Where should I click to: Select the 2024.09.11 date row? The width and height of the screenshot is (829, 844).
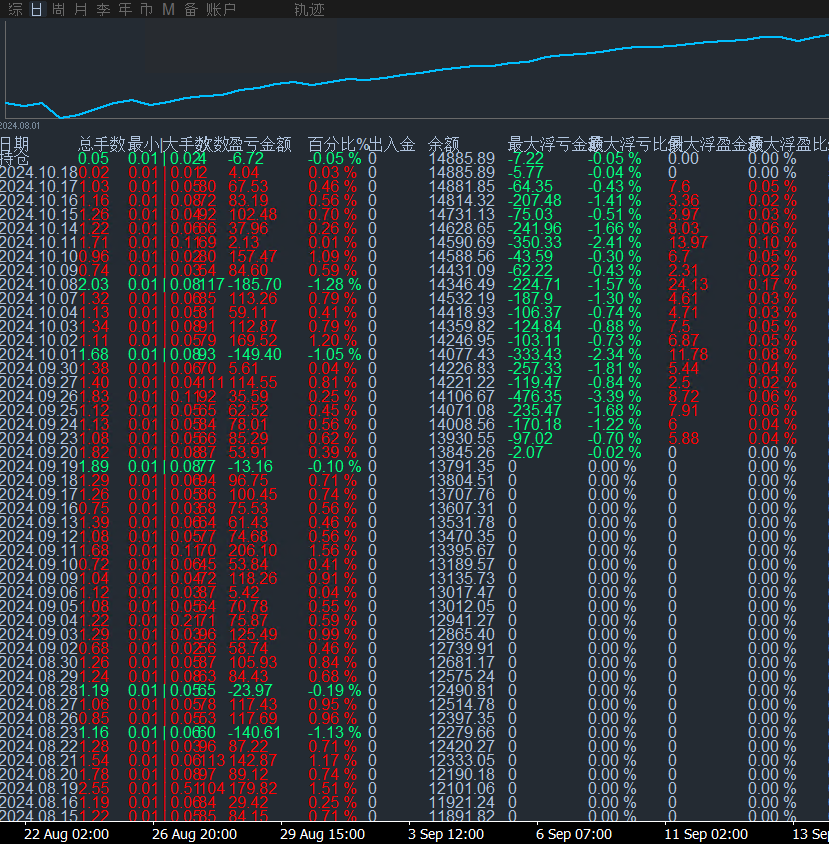tap(39, 550)
